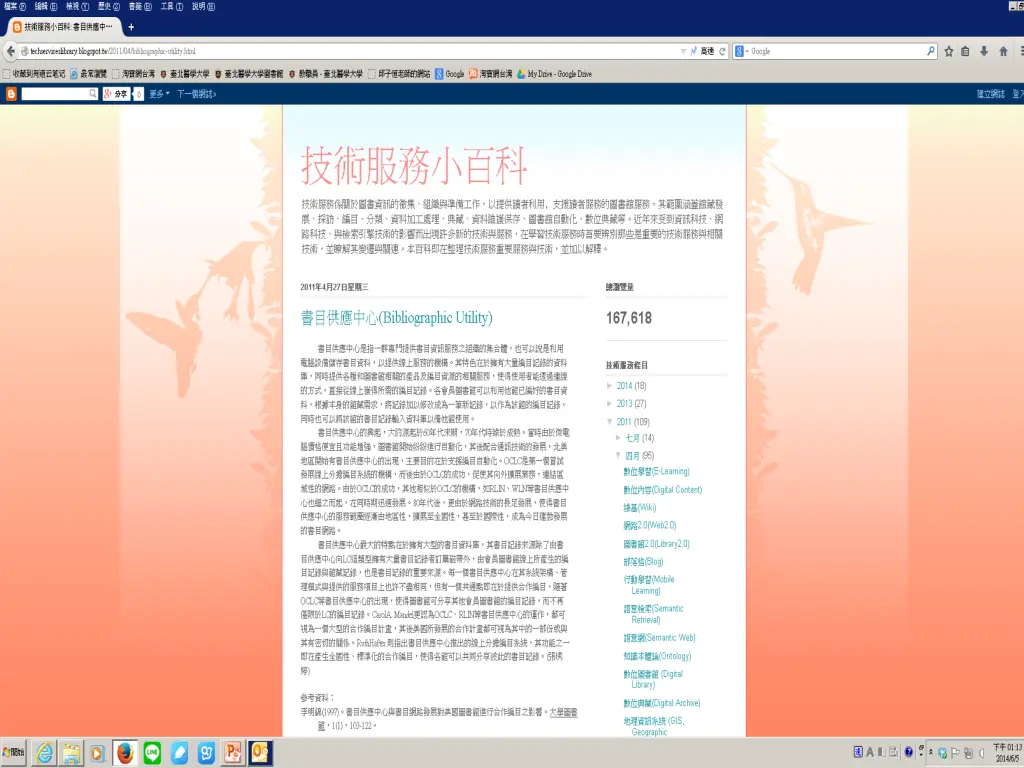Open Internet Explorer from the taskbar
The height and width of the screenshot is (768, 1024).
[45, 752]
